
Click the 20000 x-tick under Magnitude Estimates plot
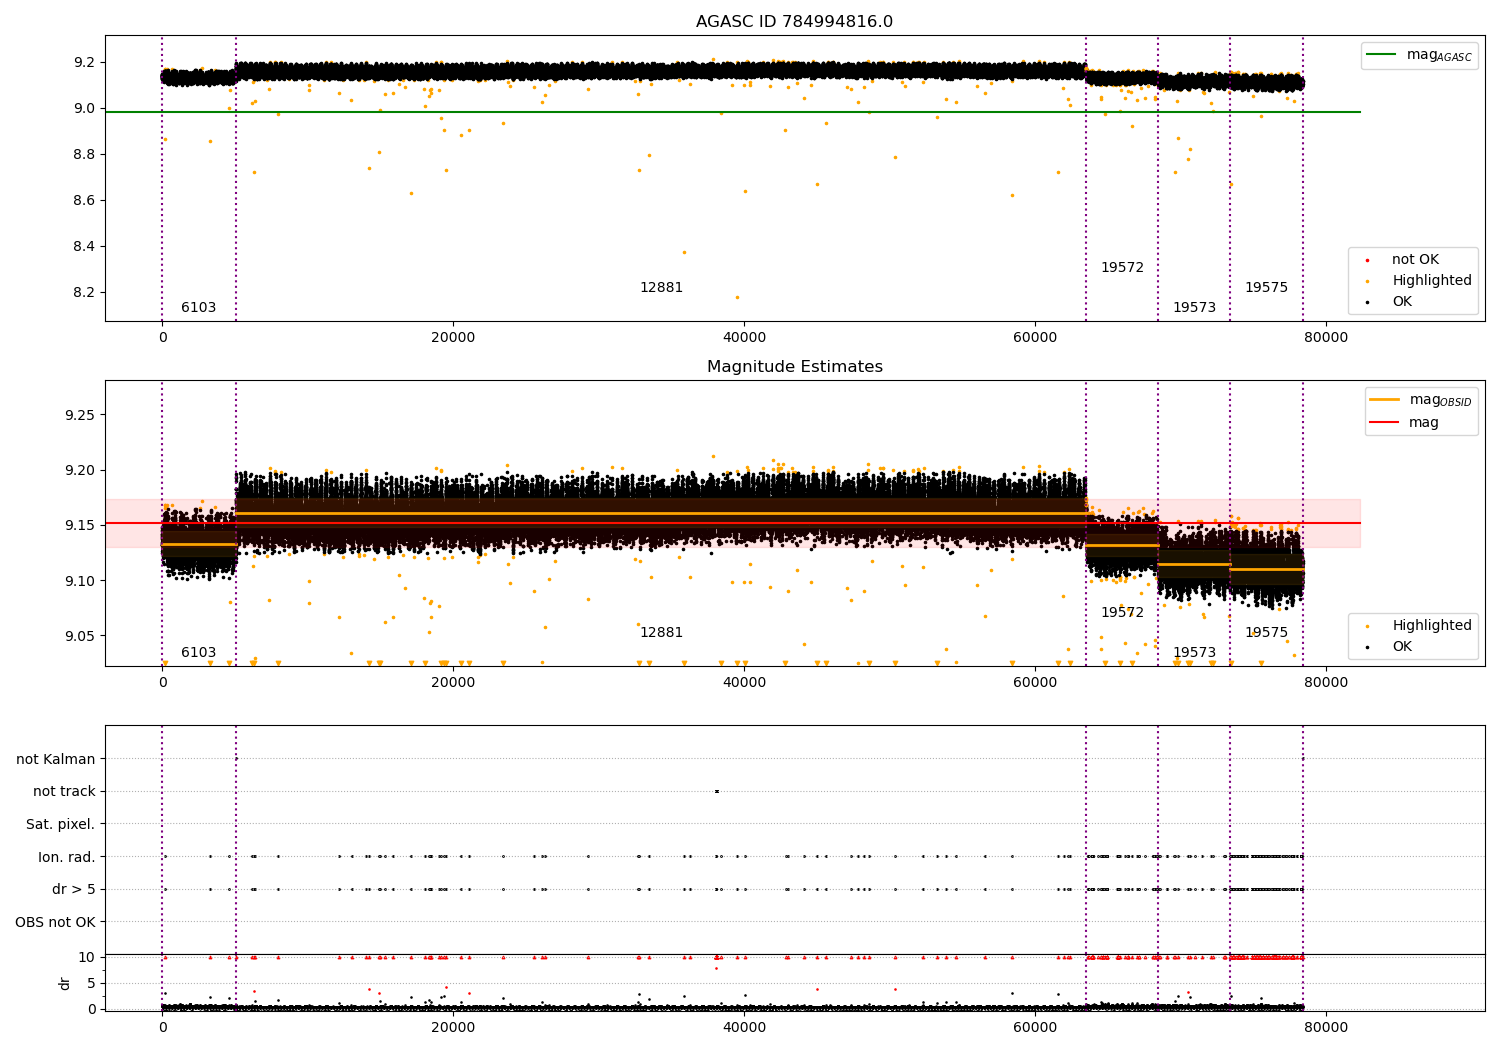point(453,683)
